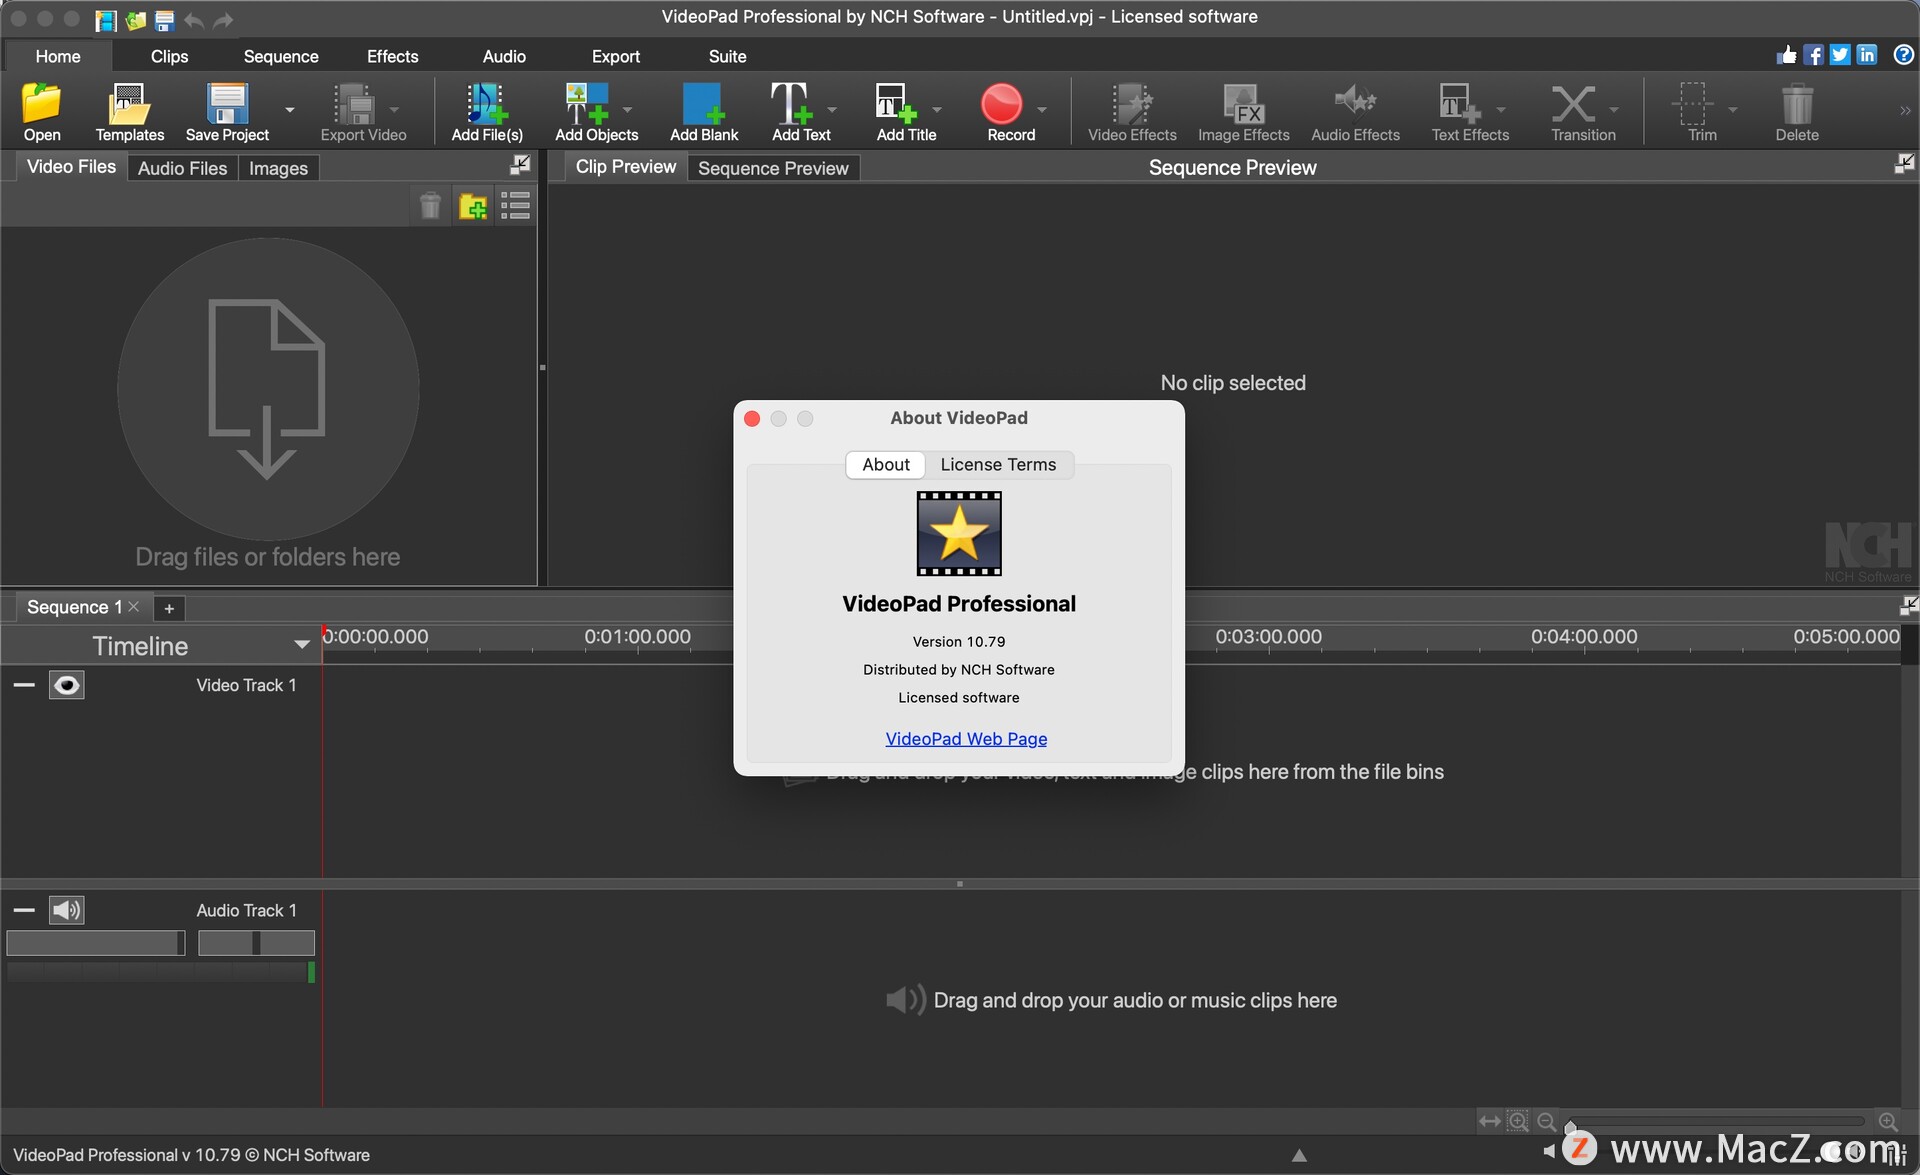1920x1175 pixels.
Task: Open the VideoPad Web Page link
Action: 966,739
